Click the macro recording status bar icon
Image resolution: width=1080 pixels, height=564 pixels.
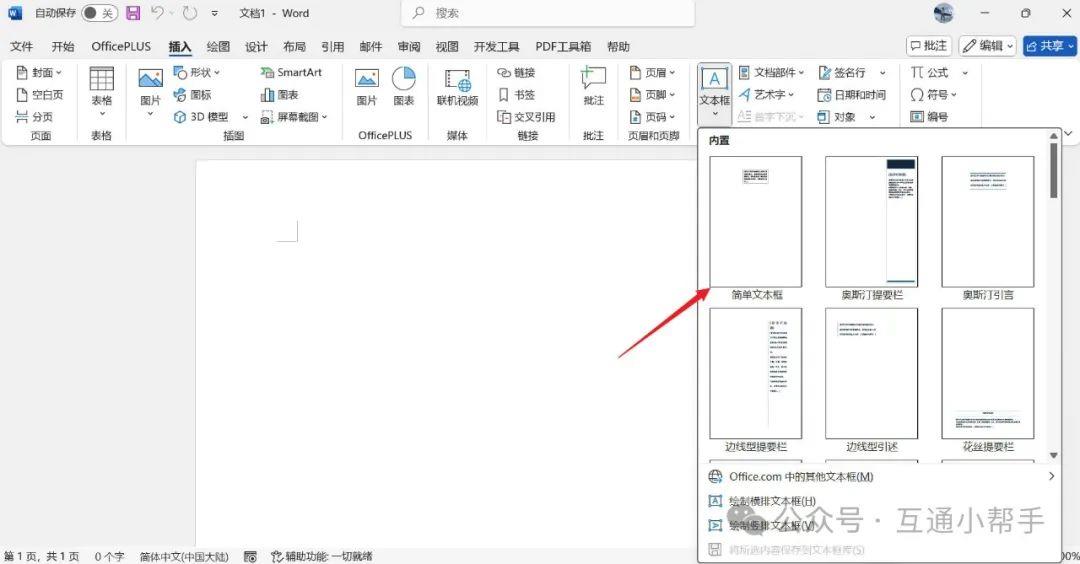click(x=250, y=556)
